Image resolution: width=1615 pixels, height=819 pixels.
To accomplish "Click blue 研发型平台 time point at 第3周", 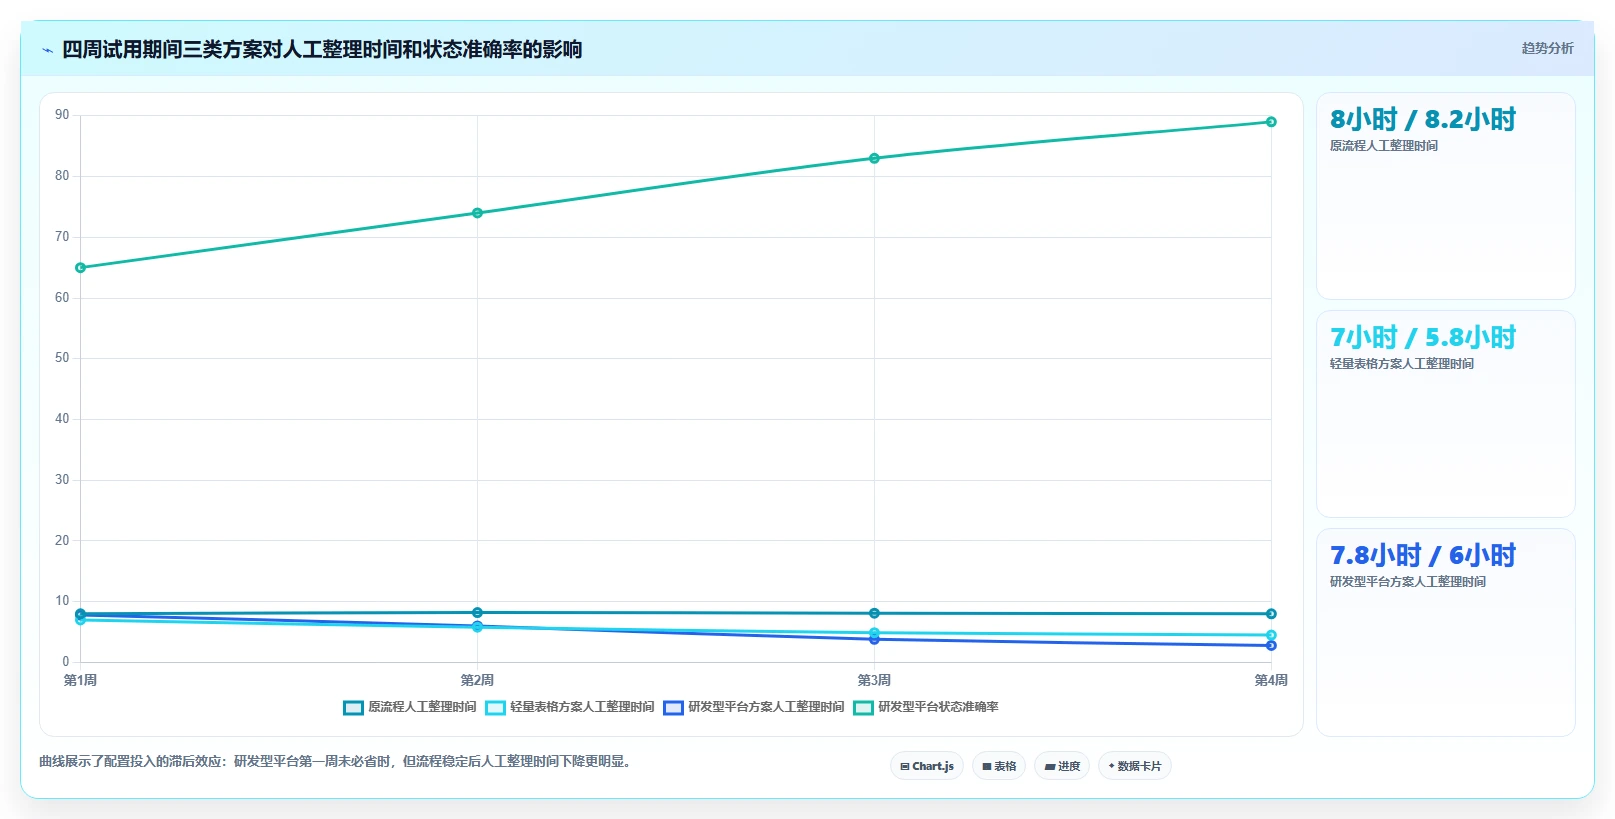I will pos(874,639).
